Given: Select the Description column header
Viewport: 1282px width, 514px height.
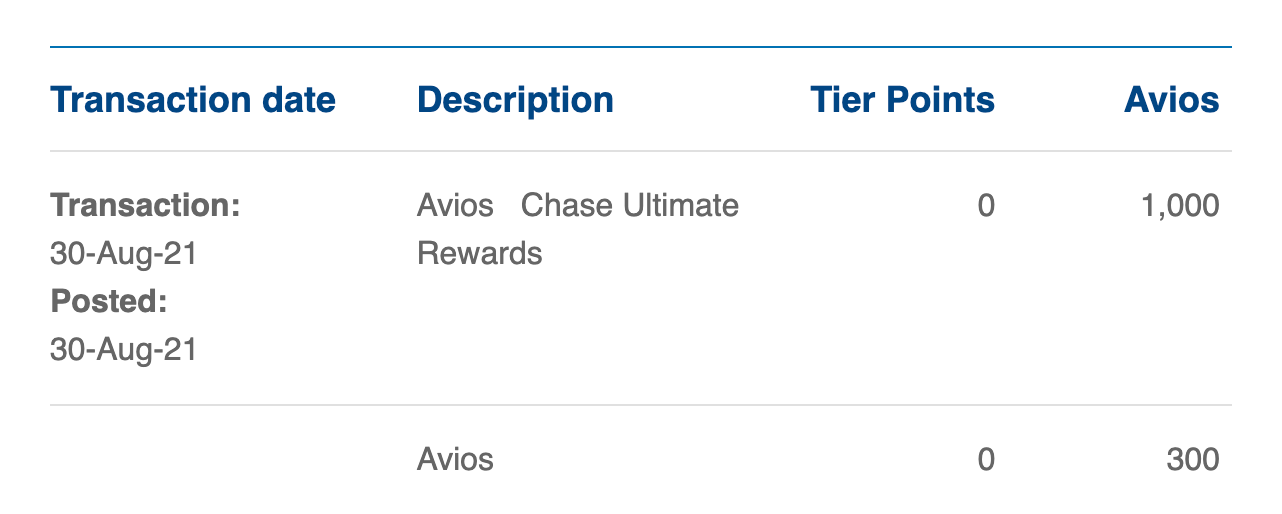Looking at the screenshot, I should tap(515, 100).
